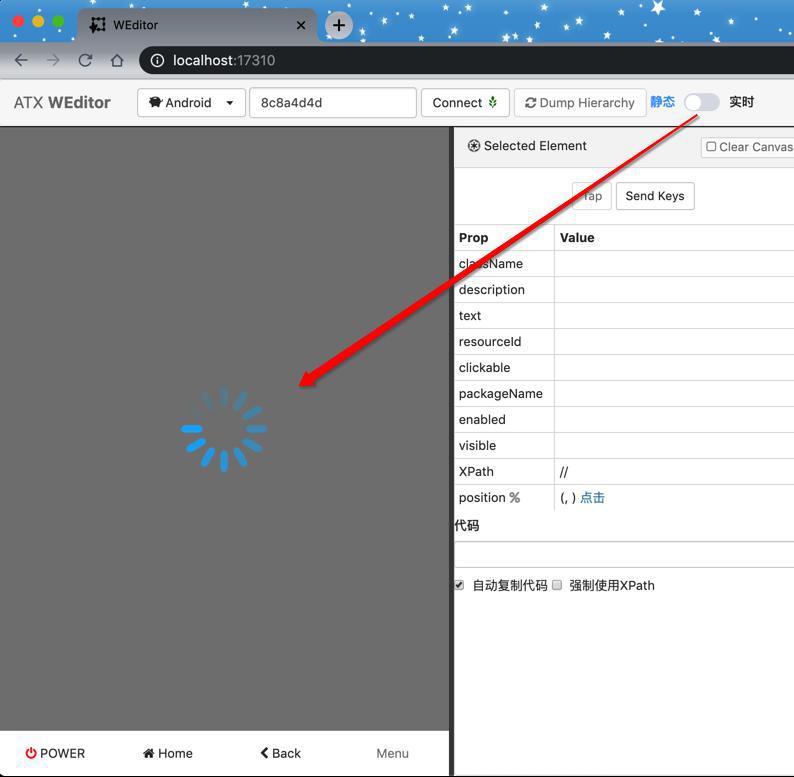The width and height of the screenshot is (794, 777).
Task: Click the browser forward arrow
Action: coord(53,60)
